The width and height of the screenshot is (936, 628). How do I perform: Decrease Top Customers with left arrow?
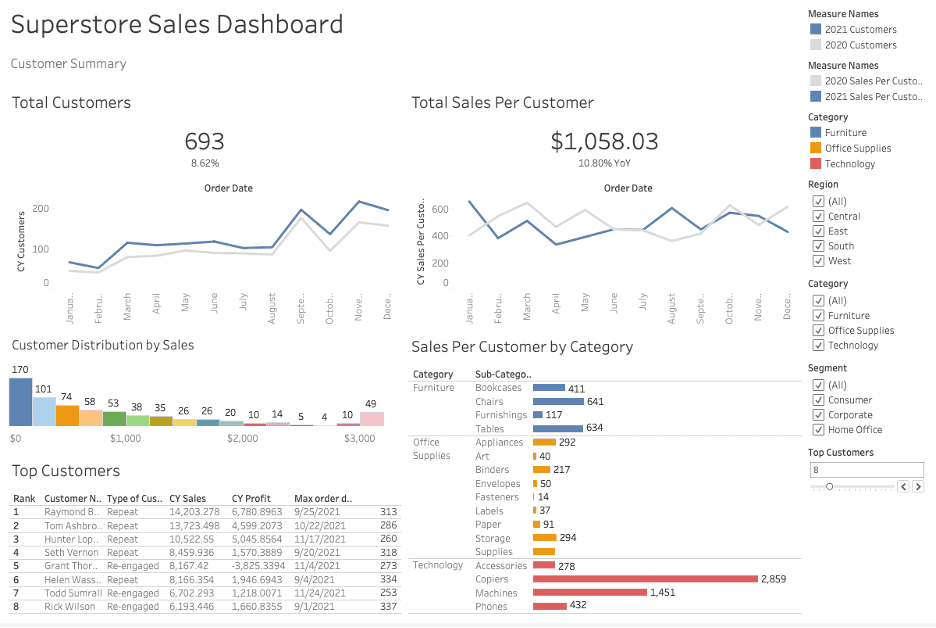click(x=903, y=487)
